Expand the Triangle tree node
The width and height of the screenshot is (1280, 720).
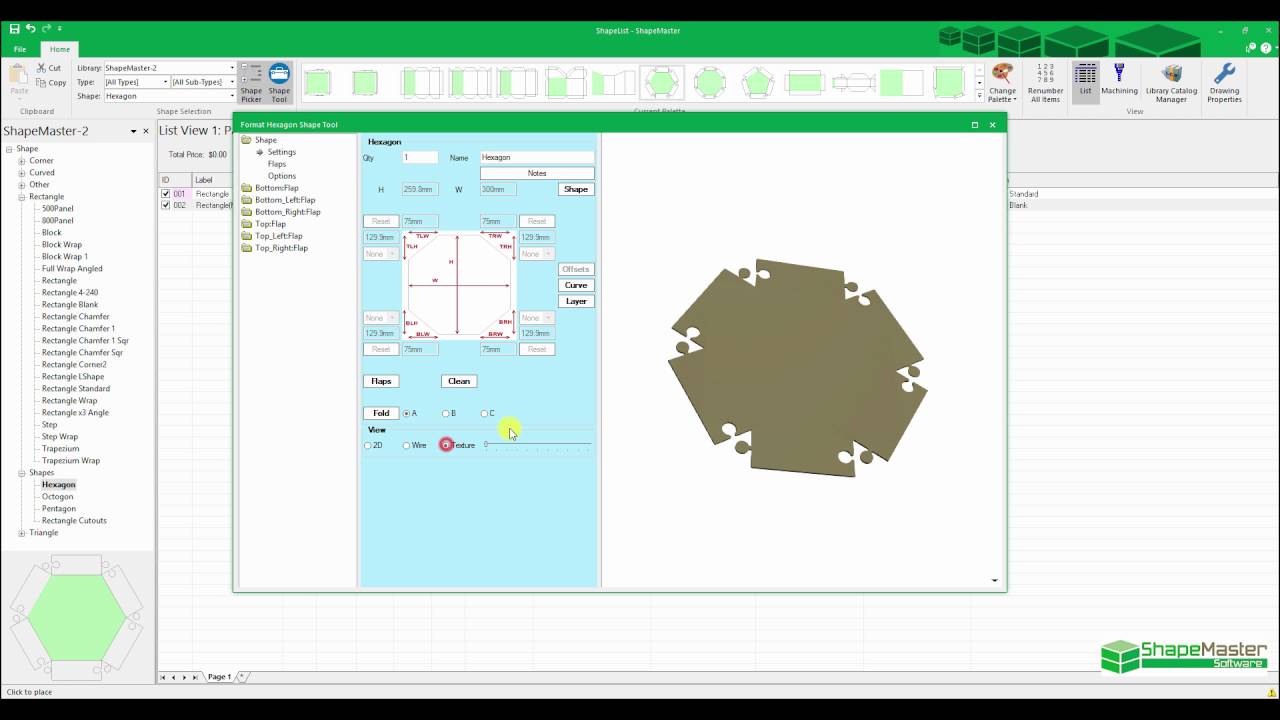[x=21, y=533]
